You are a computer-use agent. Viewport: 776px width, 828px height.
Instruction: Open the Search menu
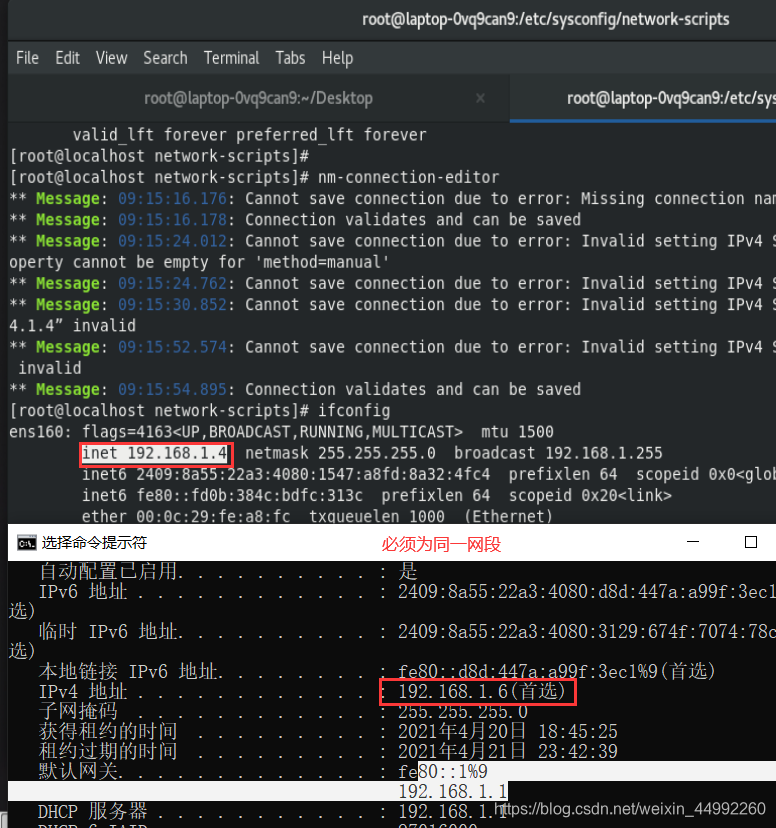[165, 58]
